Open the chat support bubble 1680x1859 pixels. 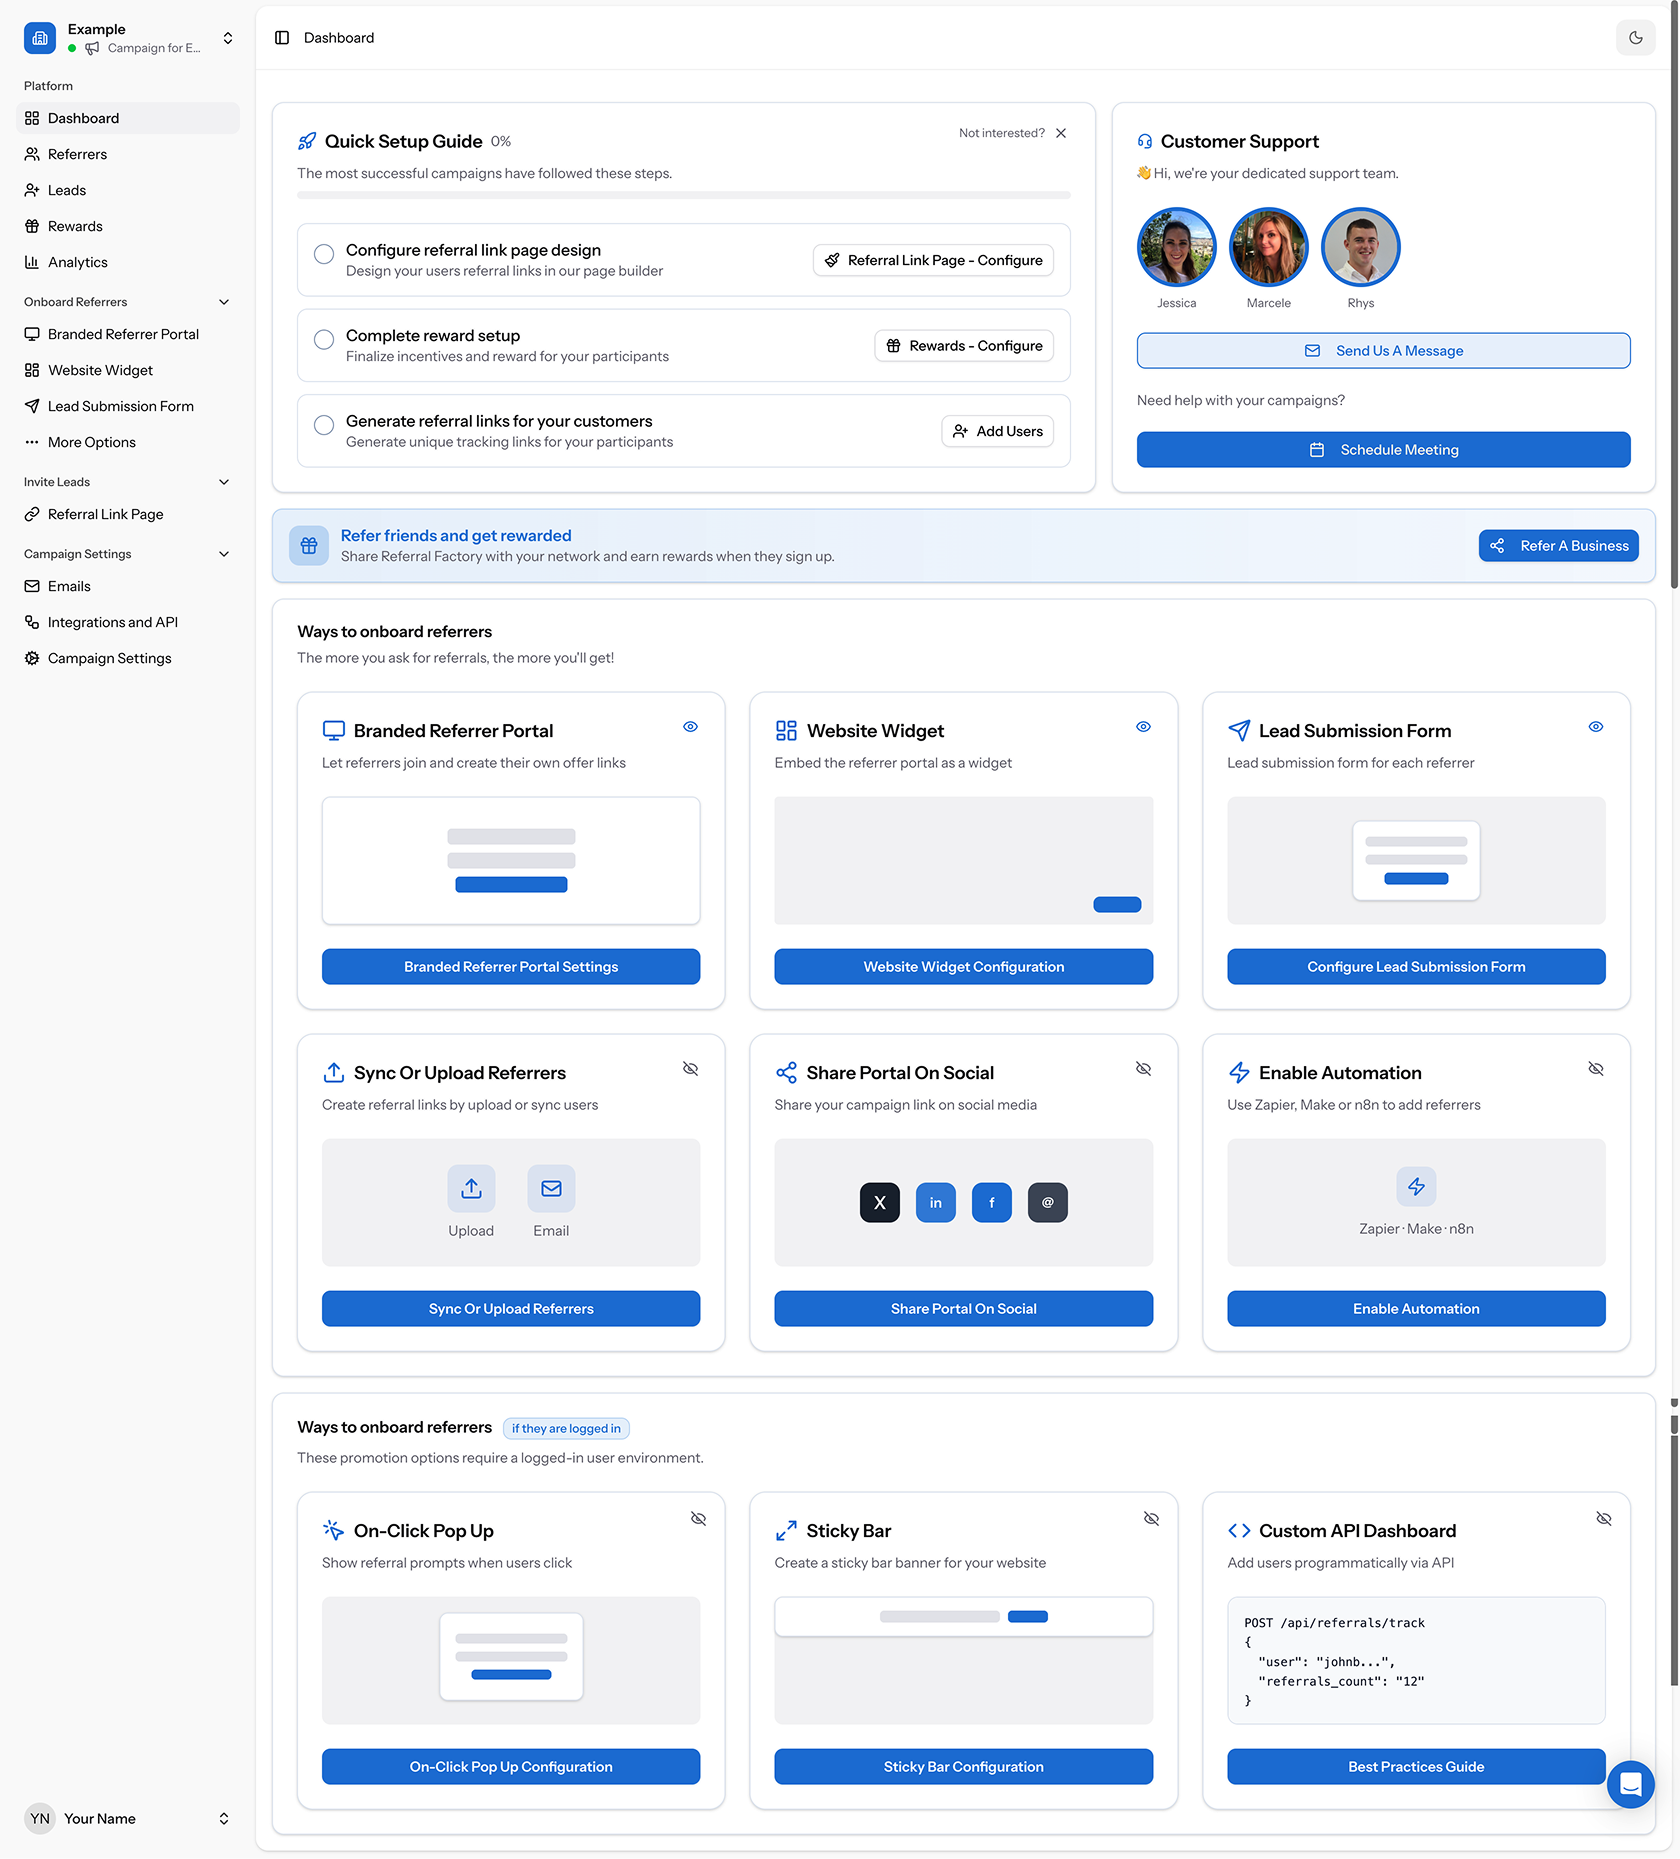point(1630,1784)
